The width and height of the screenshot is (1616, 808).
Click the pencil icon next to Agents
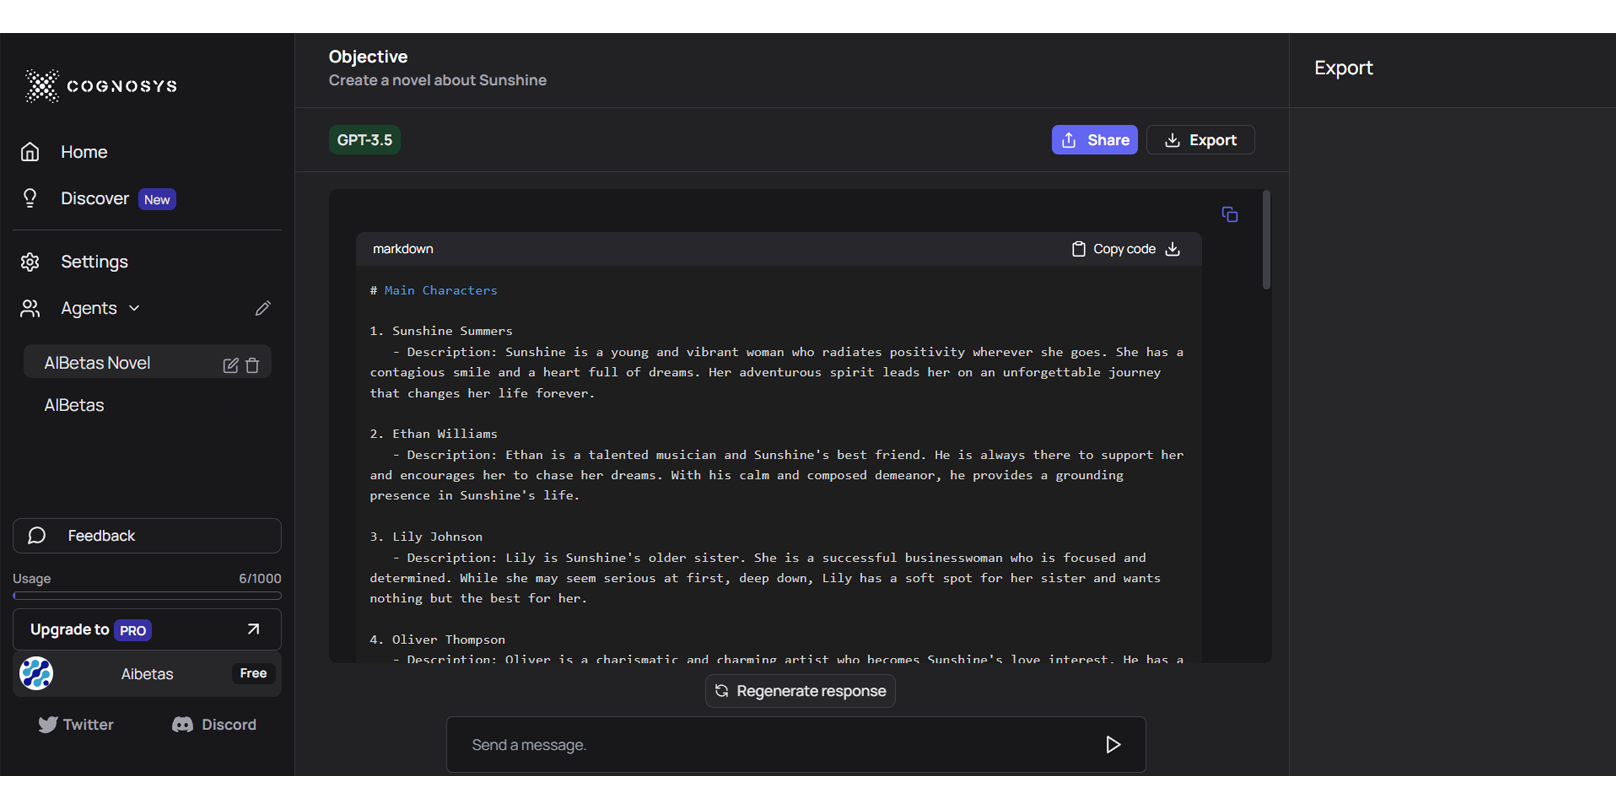pos(263,308)
